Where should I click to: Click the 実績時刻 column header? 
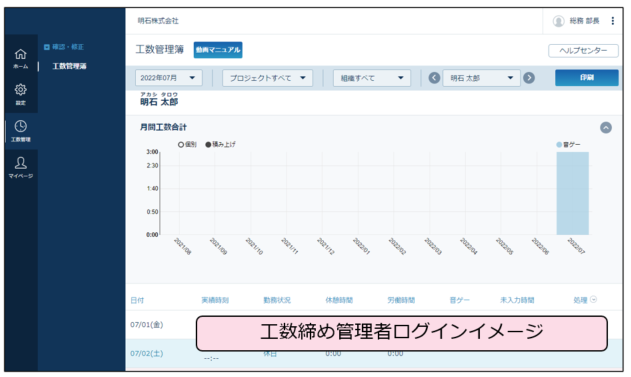point(215,300)
